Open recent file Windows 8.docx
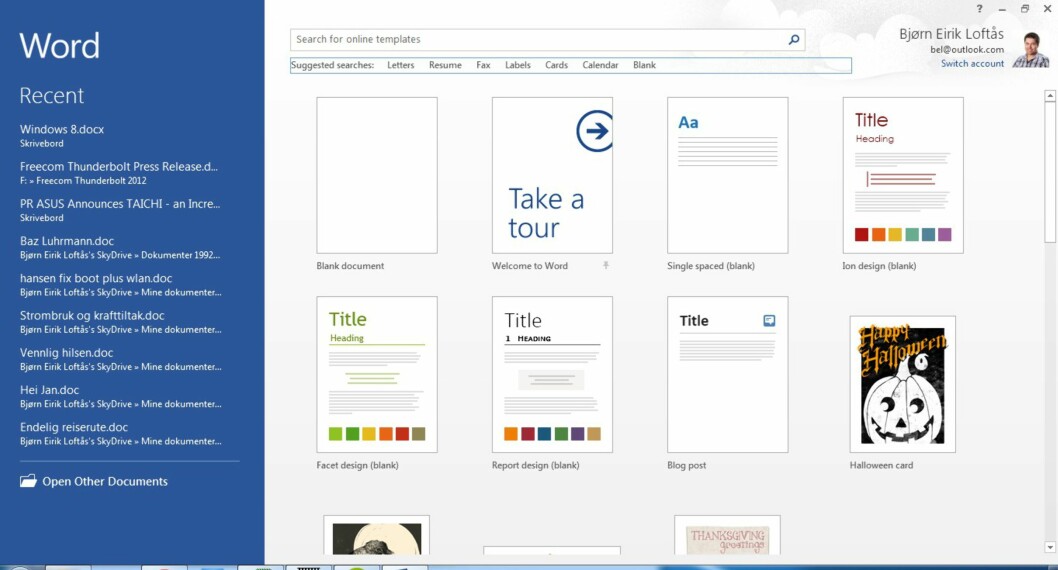Screen dimensions: 1058x570 (x=62, y=135)
